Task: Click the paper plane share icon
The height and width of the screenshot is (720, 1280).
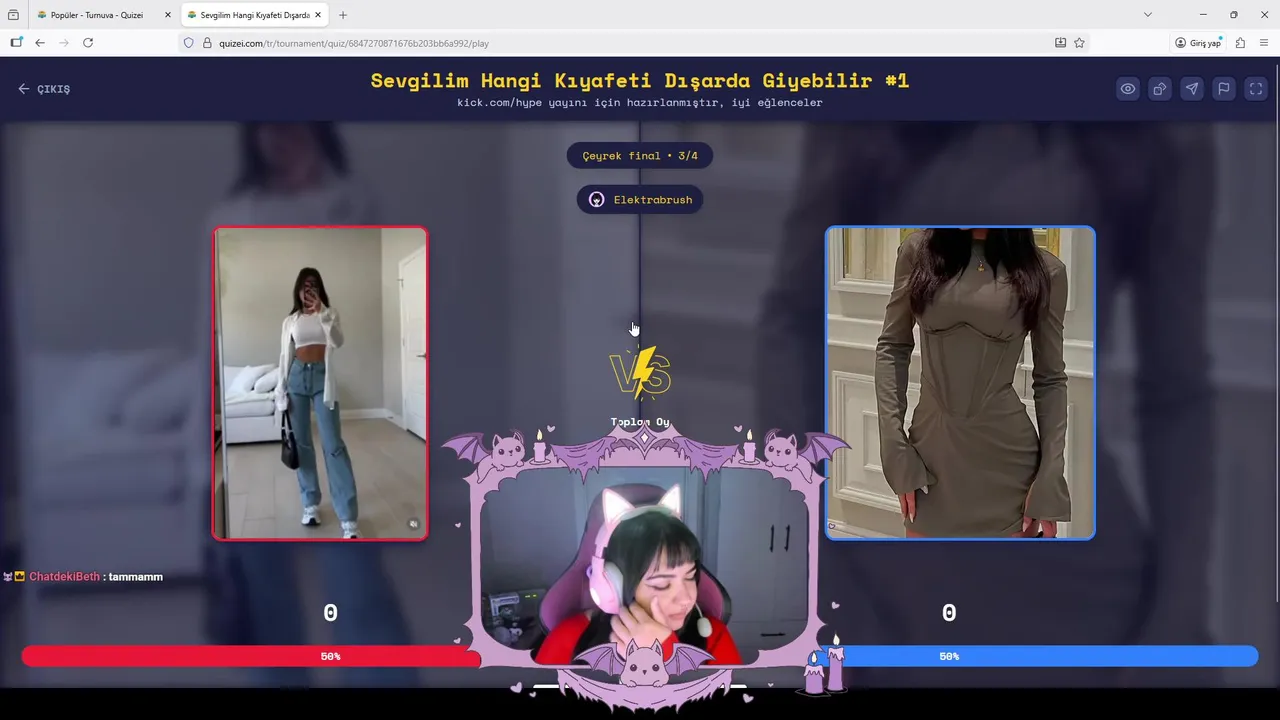Action: coord(1192,89)
